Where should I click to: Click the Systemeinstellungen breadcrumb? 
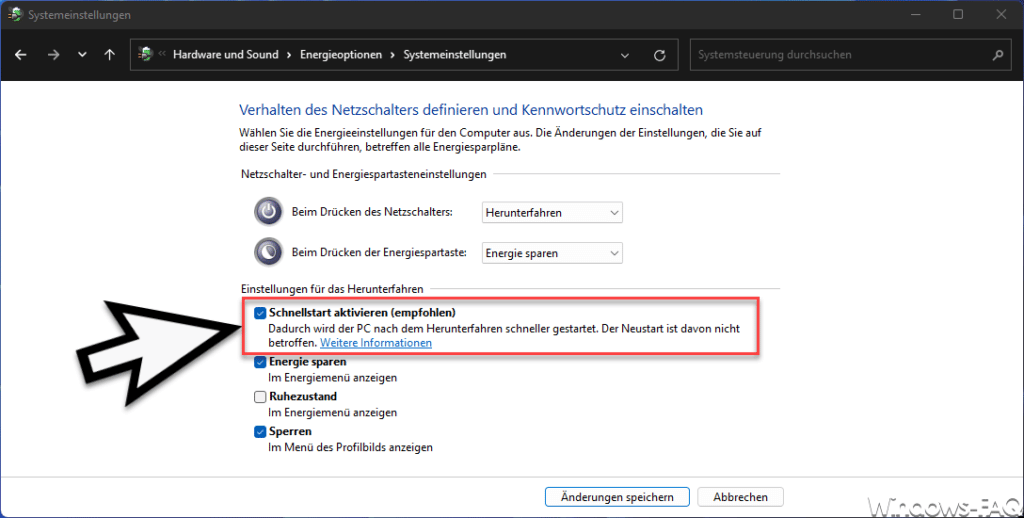tap(455, 55)
